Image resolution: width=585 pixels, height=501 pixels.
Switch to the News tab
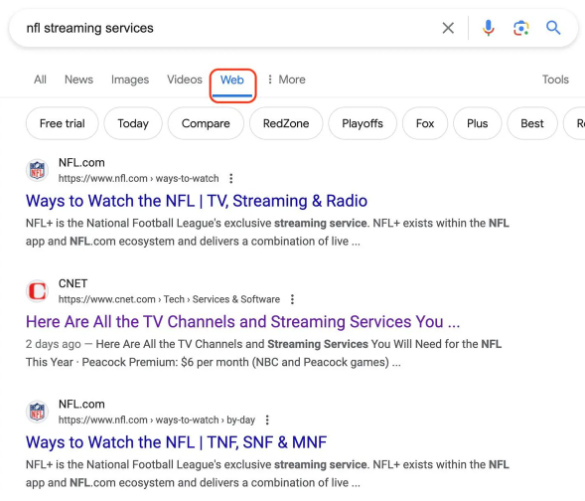[x=79, y=79]
